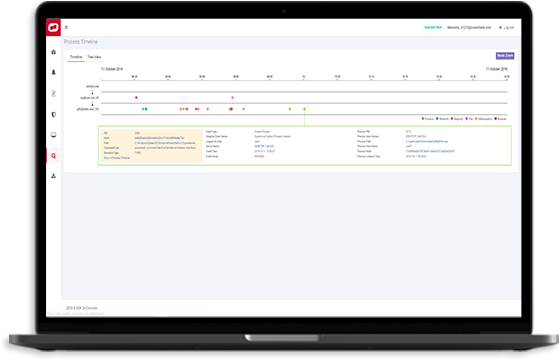Open the Process Hash link value
560x361 pixels.
[x=430, y=151]
